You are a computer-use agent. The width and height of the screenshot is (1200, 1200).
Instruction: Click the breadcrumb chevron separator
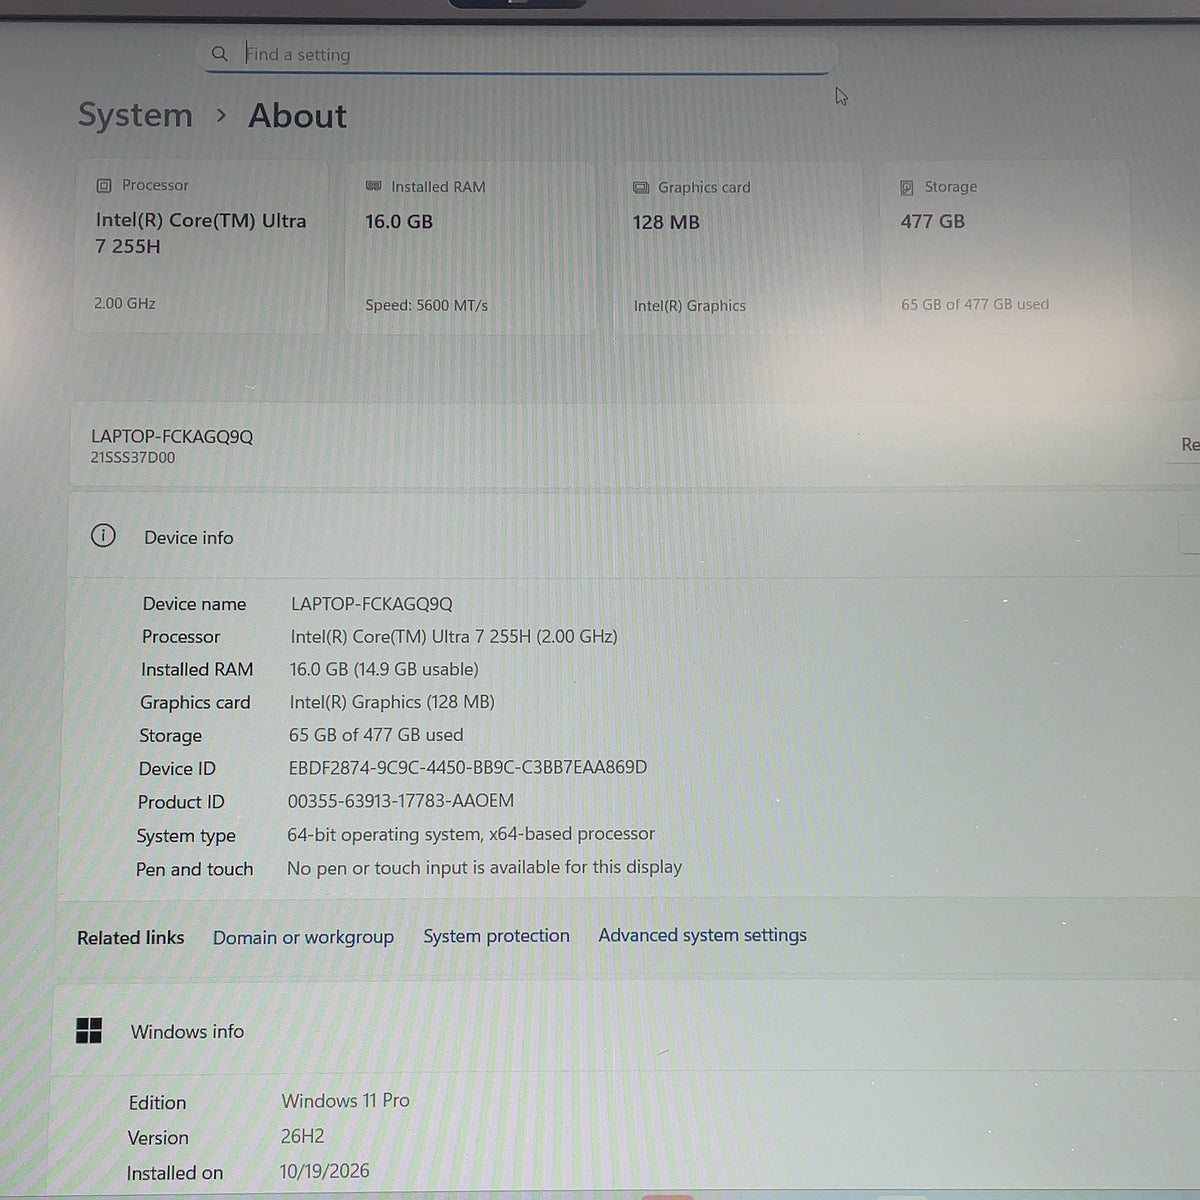(x=221, y=116)
